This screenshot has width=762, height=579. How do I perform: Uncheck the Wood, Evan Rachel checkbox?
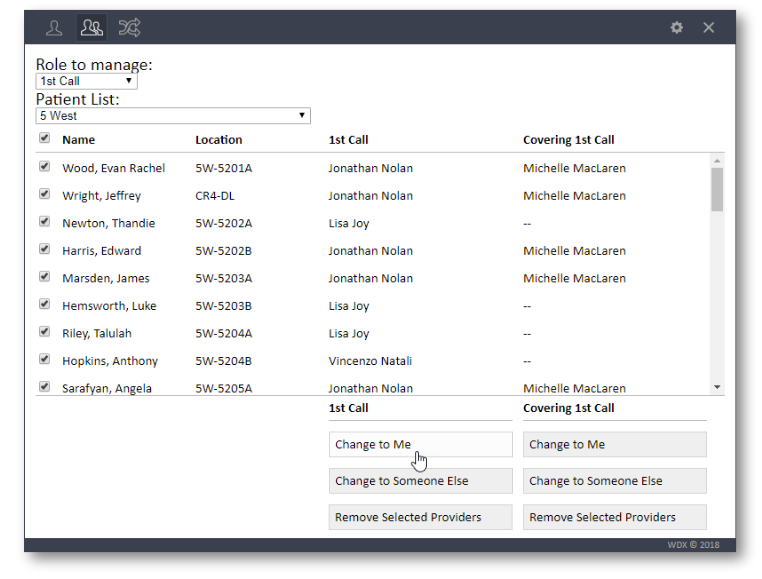tap(44, 167)
